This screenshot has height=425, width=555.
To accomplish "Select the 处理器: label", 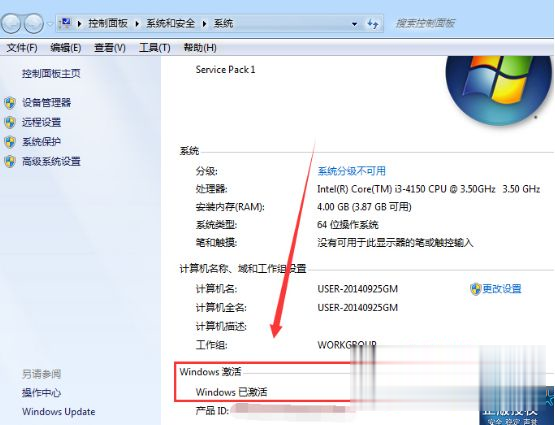I will (211, 189).
